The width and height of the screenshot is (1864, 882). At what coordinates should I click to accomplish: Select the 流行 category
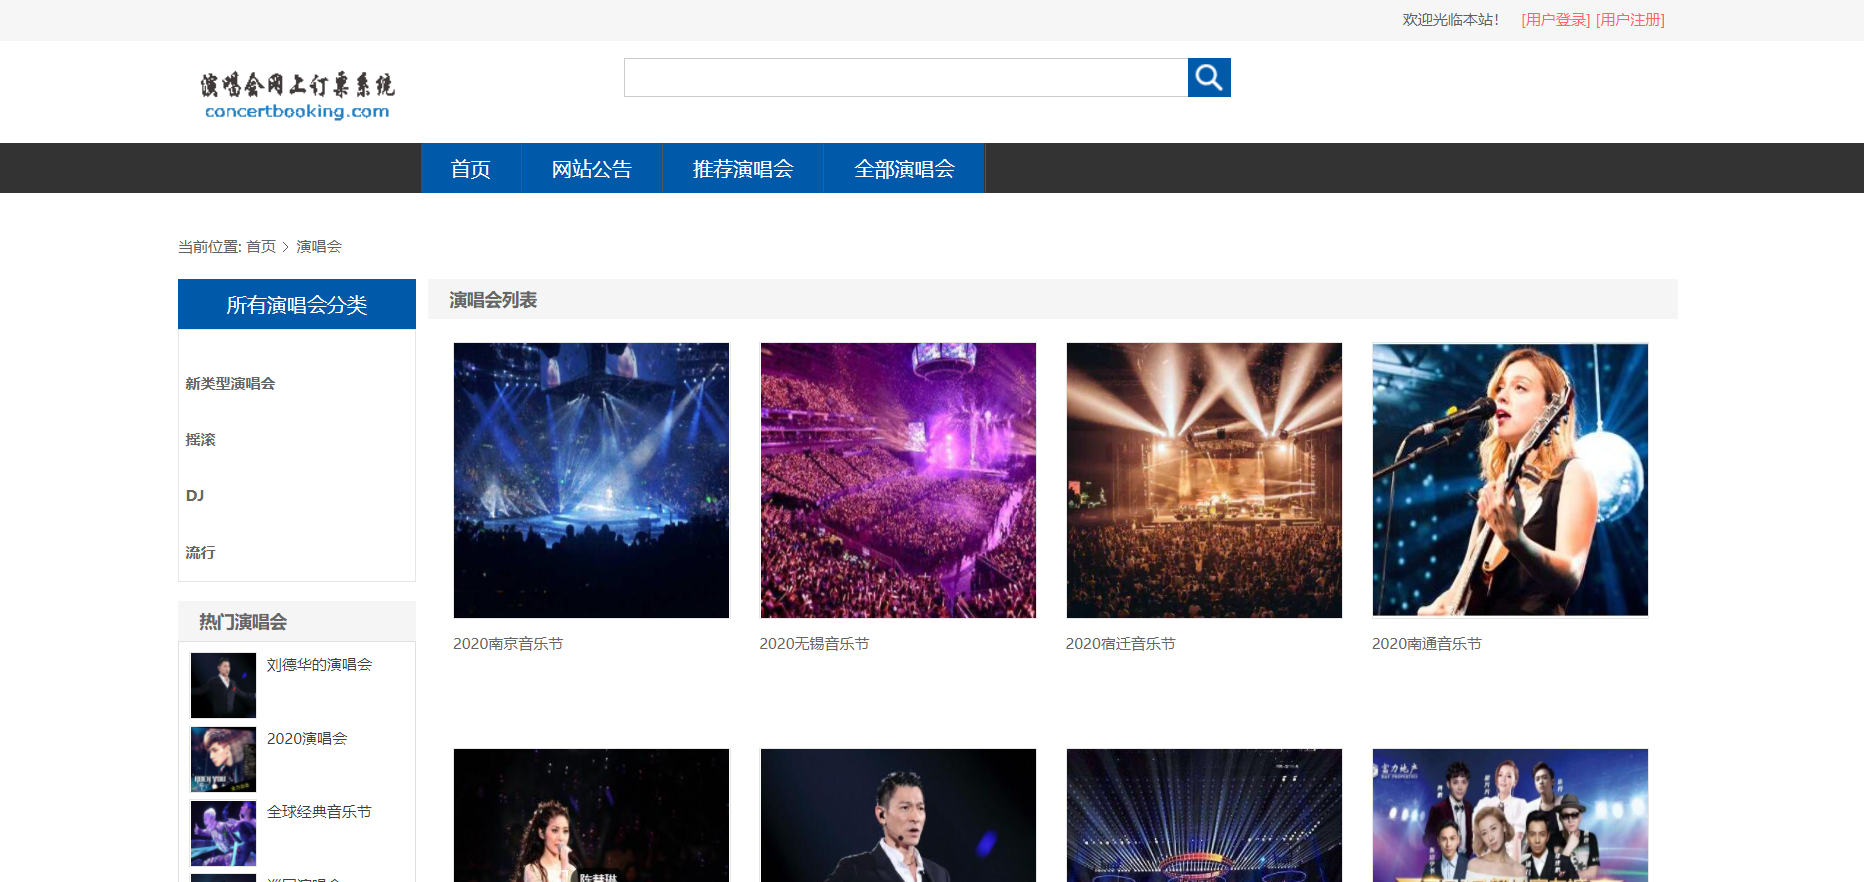coord(200,553)
